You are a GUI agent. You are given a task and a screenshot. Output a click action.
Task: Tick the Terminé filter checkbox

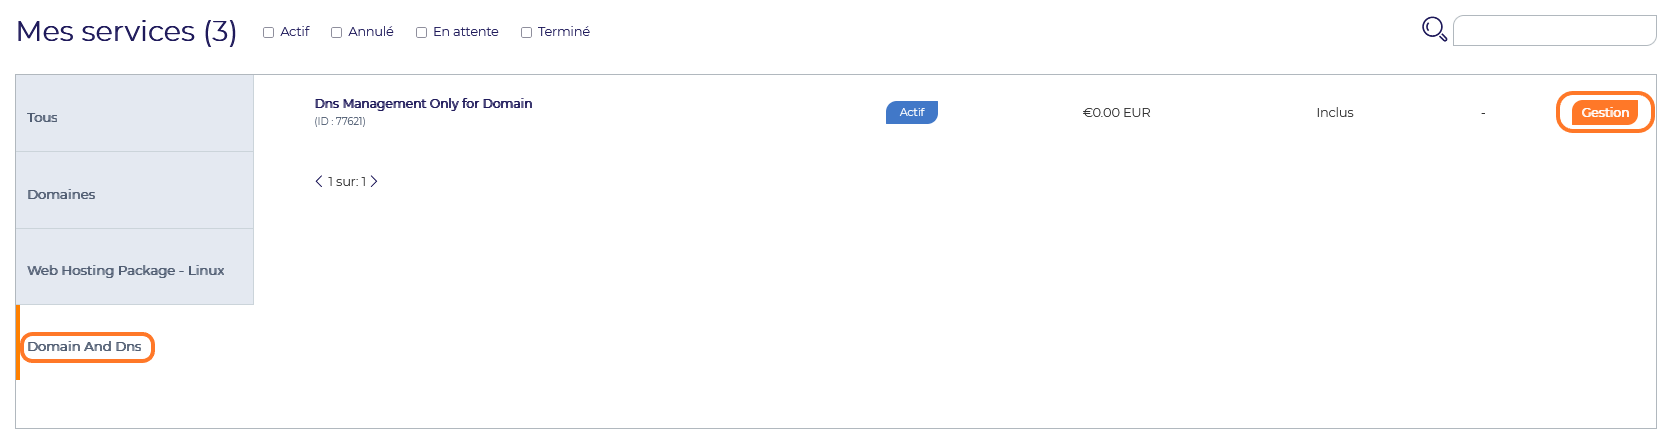(526, 32)
